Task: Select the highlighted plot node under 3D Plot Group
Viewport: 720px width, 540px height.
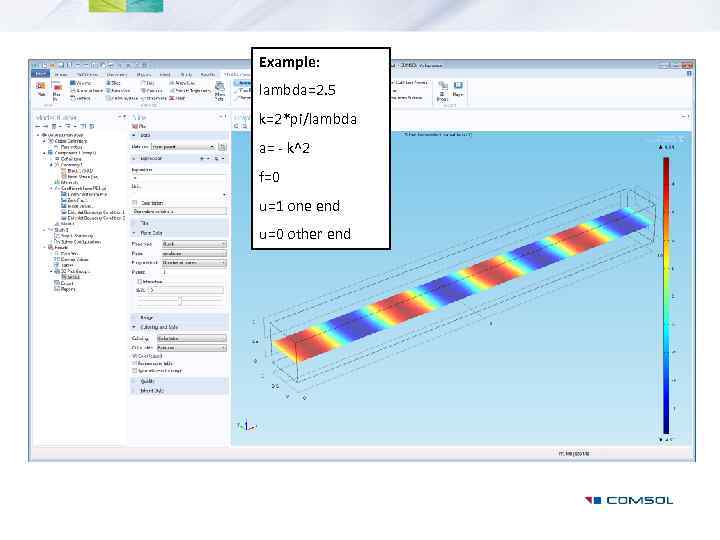Action: point(71,277)
